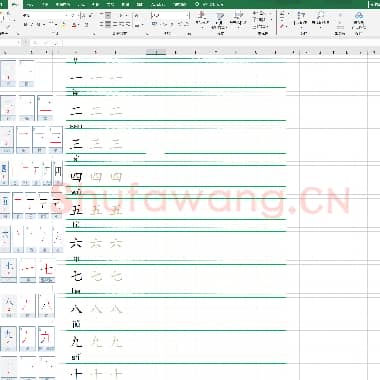This screenshot has height=380, width=380.
Task: Toggle Middle Align in the alignment group
Action: (x=109, y=15)
